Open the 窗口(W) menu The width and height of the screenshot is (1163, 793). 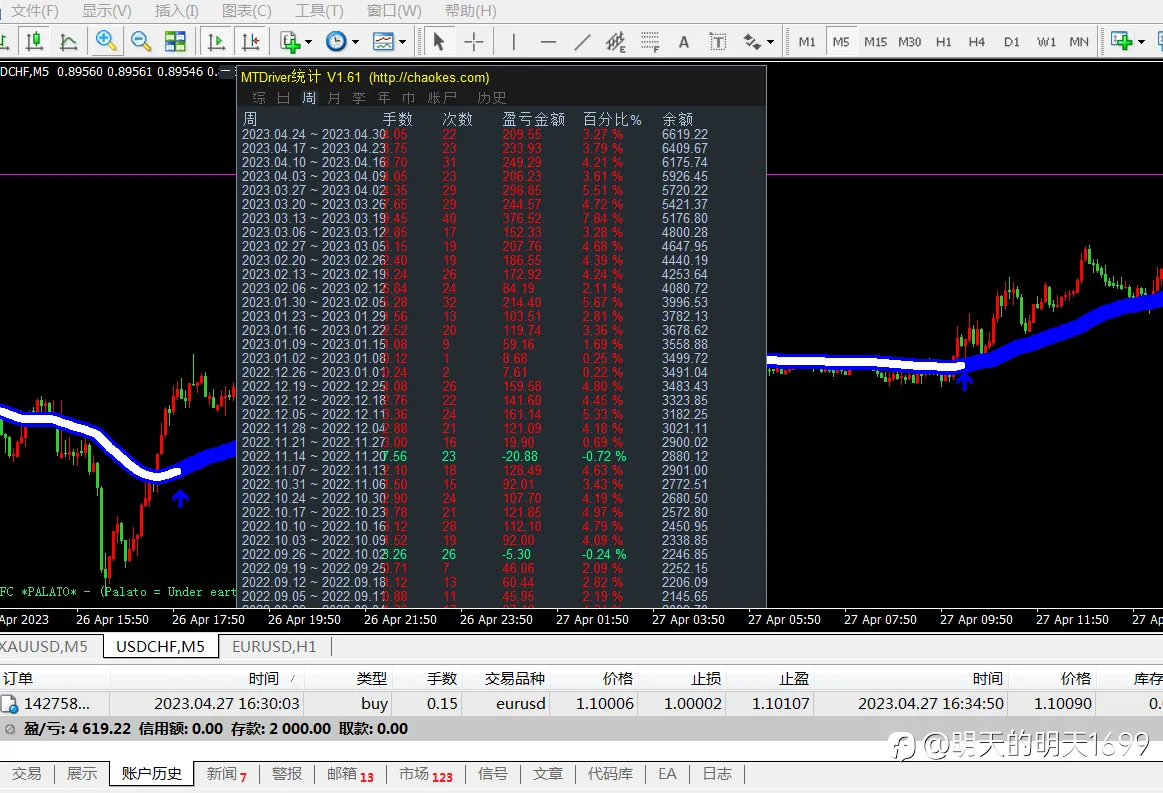[x=394, y=11]
